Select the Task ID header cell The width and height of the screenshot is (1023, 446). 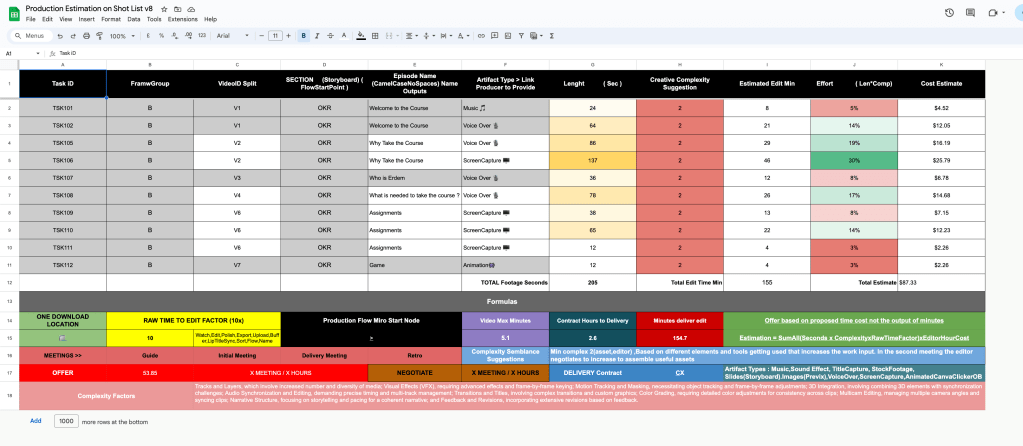click(x=63, y=83)
